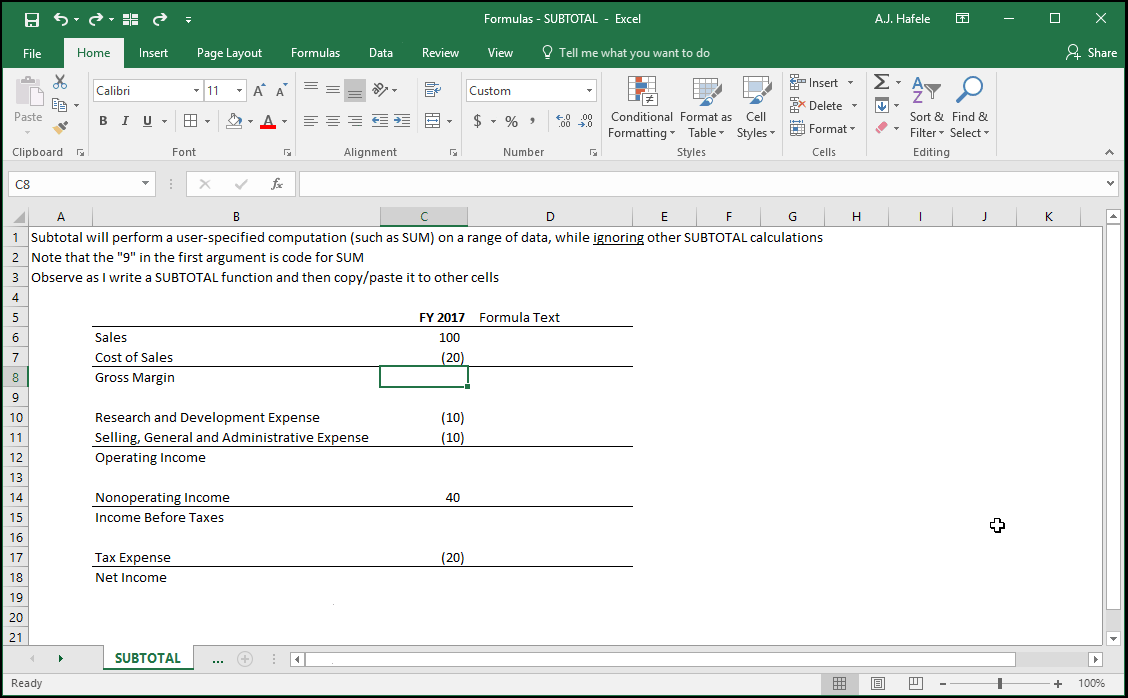Image resolution: width=1128 pixels, height=698 pixels.
Task: Click the Decrease Indent icon
Action: pyautogui.click(x=380, y=121)
